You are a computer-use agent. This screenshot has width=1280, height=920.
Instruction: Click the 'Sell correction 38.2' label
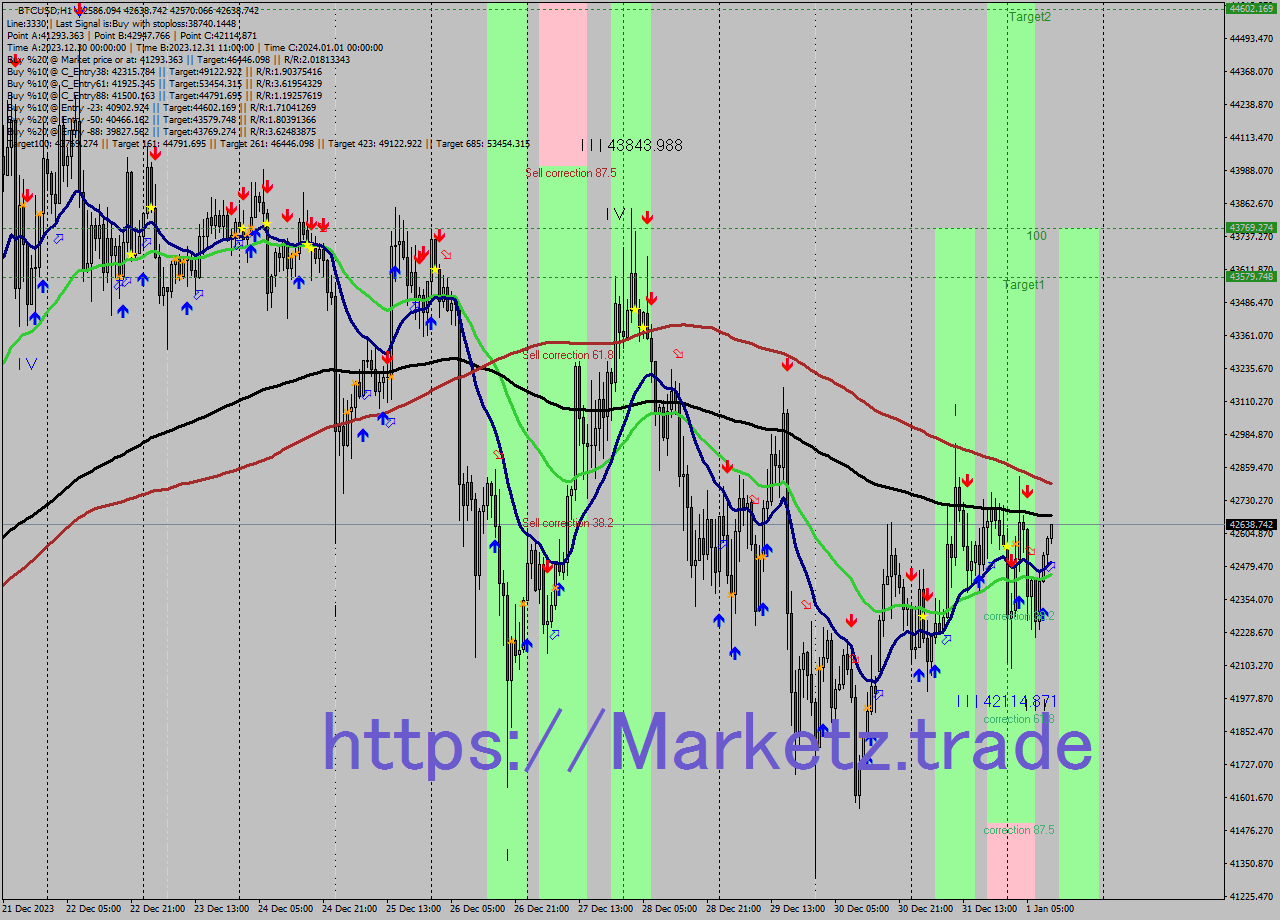(568, 523)
